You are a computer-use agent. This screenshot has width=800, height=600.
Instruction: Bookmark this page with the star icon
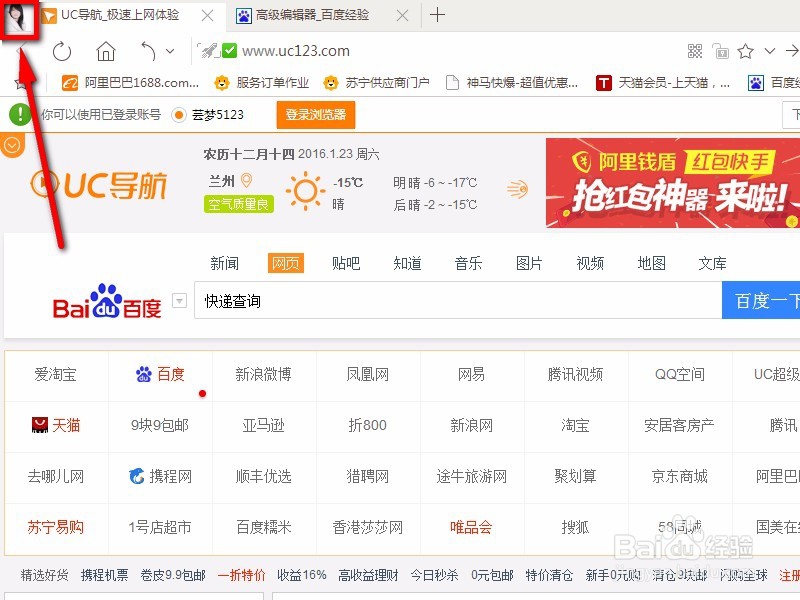click(x=745, y=51)
